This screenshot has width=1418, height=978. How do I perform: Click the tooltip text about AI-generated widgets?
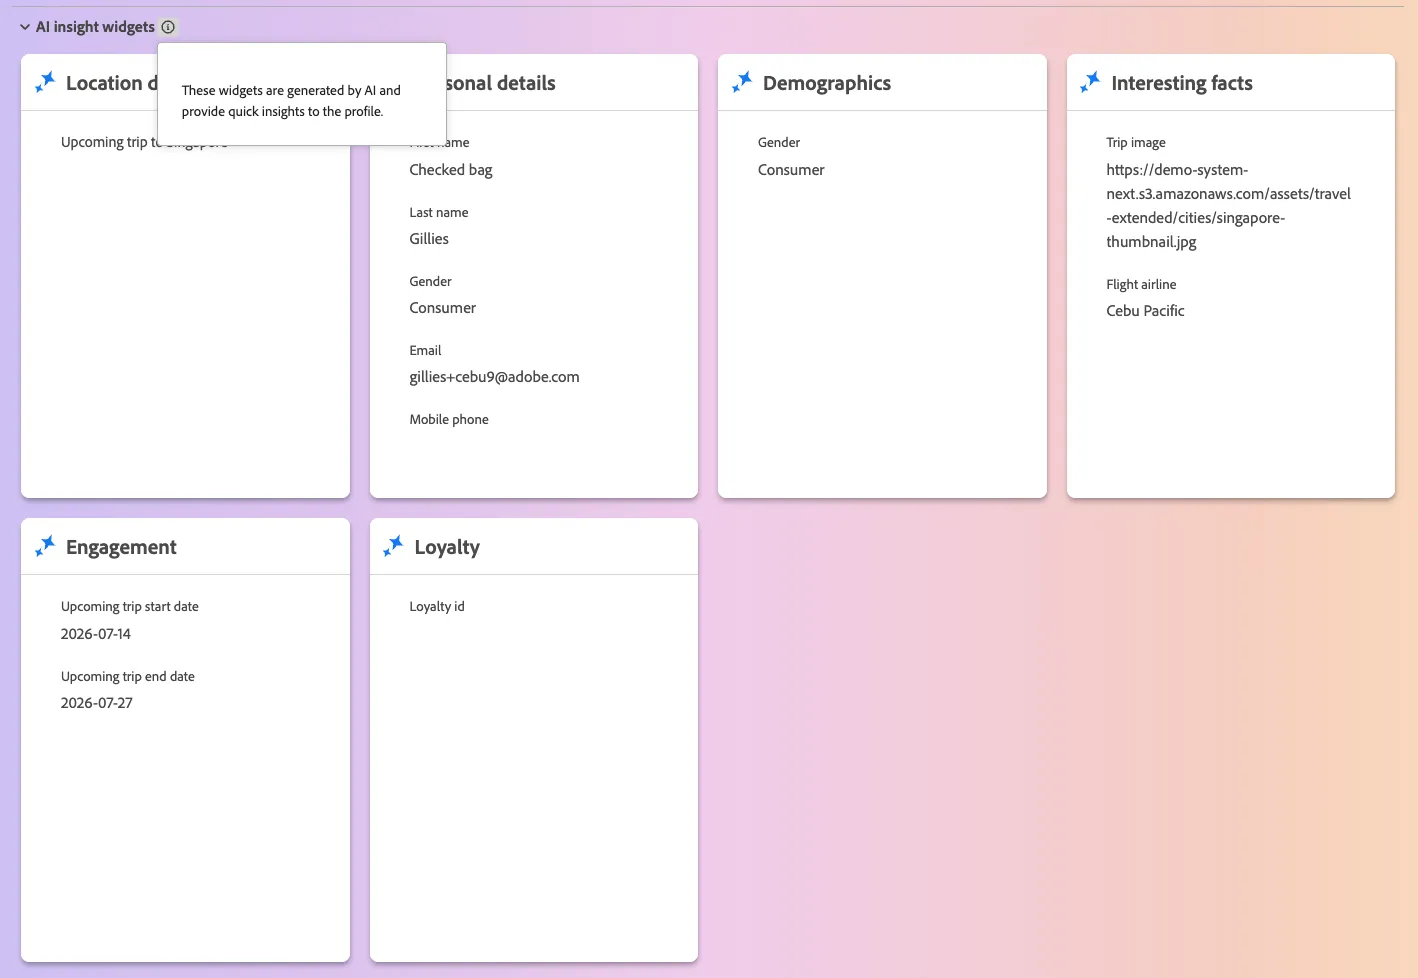[x=291, y=101]
